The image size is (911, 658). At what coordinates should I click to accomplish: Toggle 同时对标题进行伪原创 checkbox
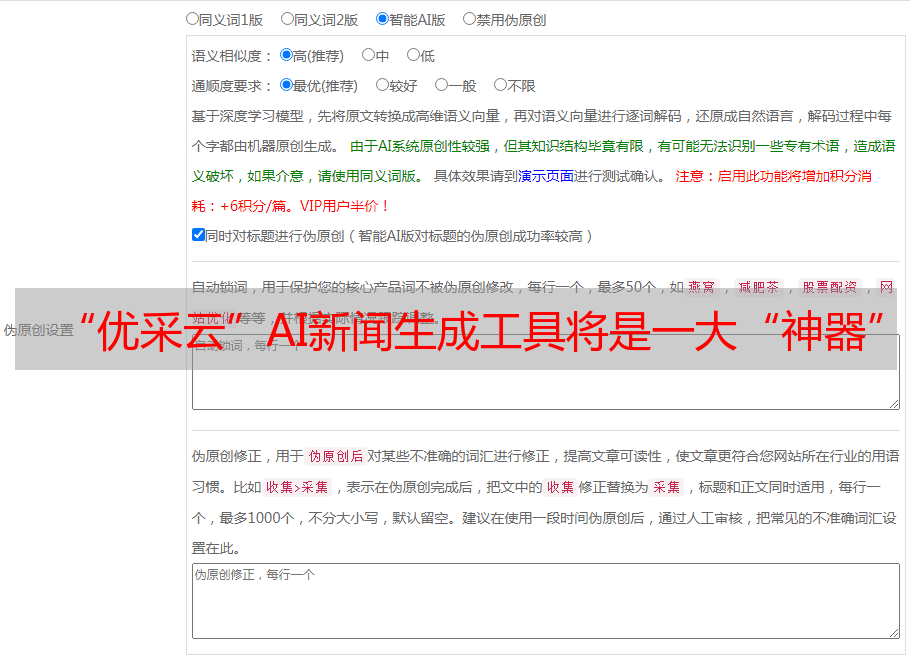click(x=198, y=235)
